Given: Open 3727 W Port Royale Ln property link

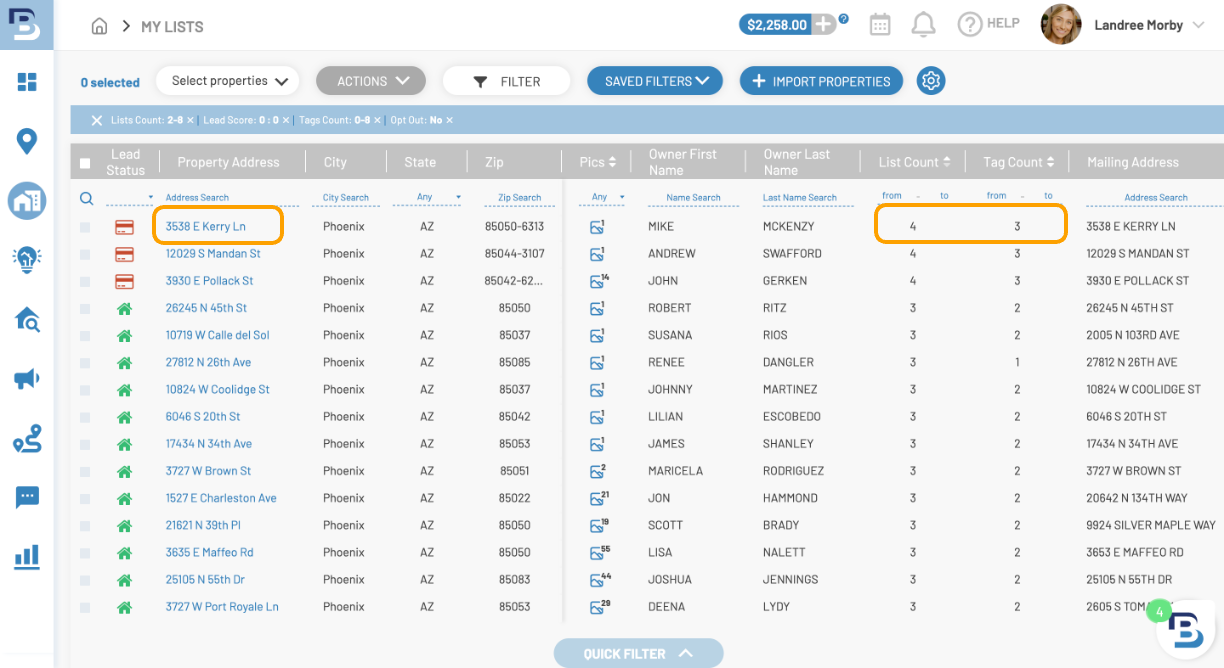Looking at the screenshot, I should tap(222, 606).
